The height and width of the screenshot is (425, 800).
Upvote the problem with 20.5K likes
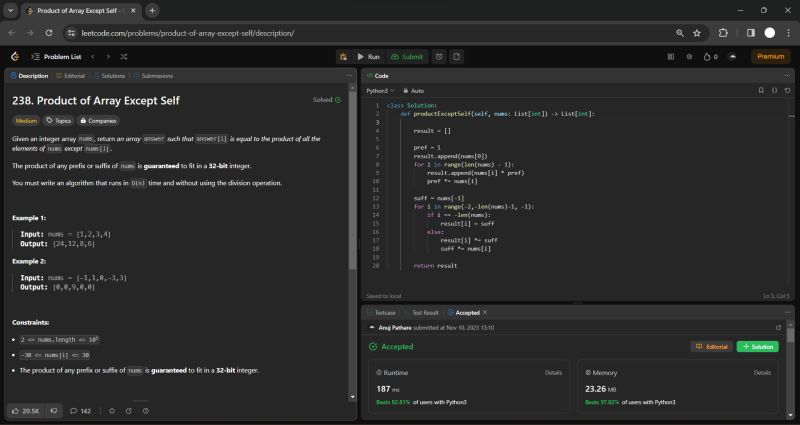[x=26, y=410]
